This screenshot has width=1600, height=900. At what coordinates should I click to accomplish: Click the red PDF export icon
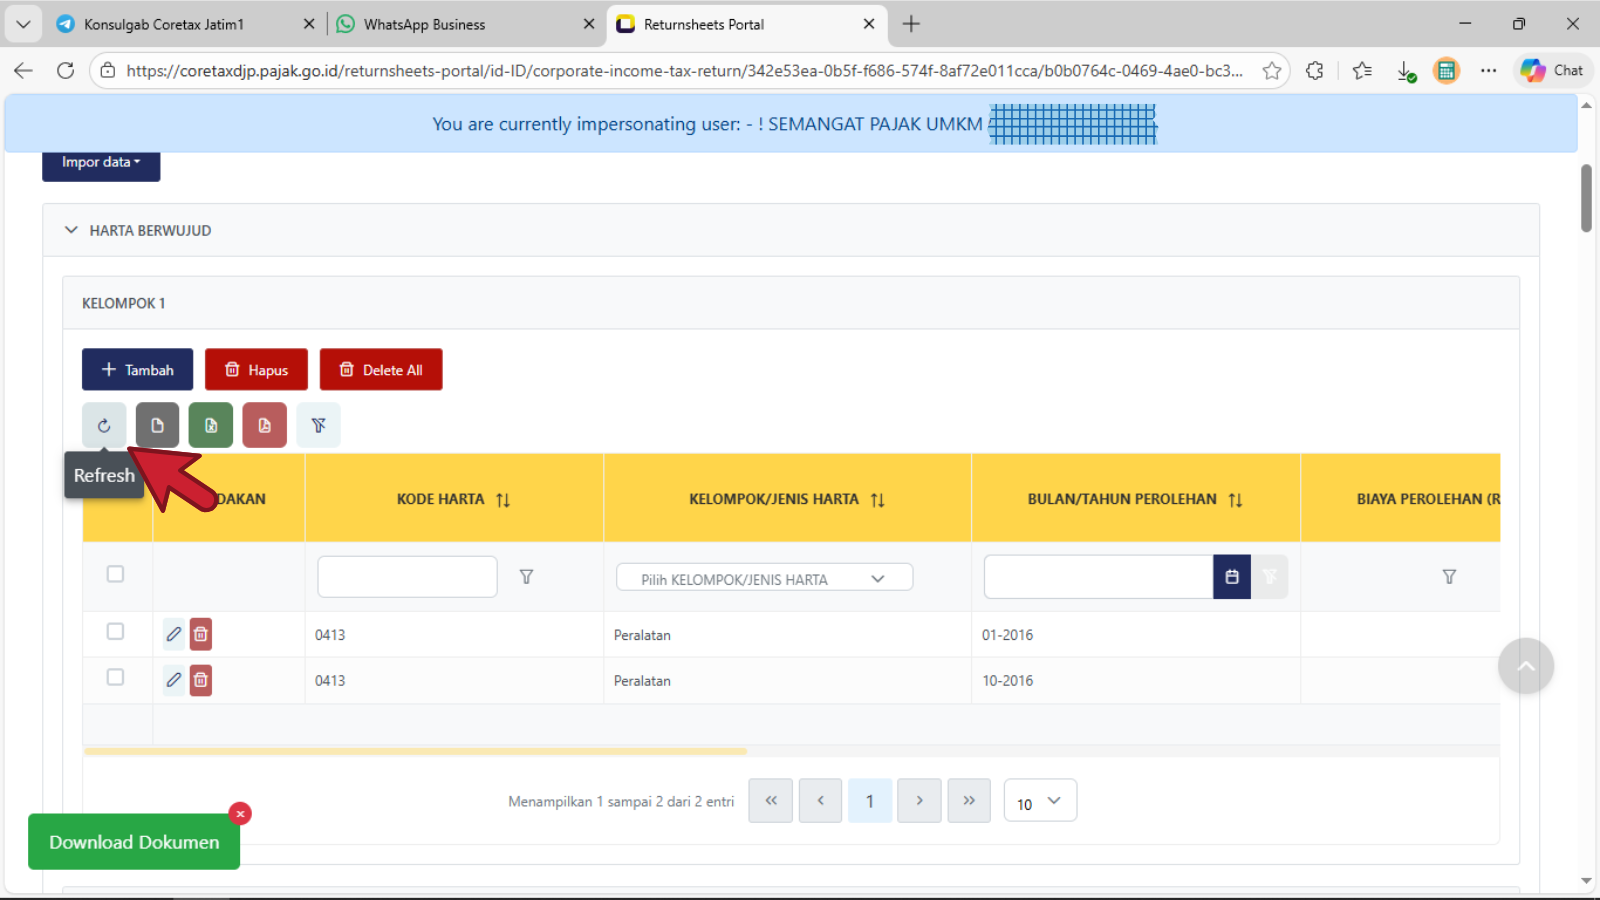pyautogui.click(x=265, y=426)
